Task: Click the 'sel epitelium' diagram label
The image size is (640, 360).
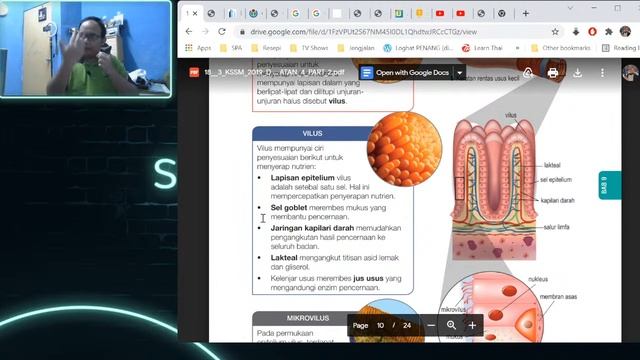Action: [x=556, y=180]
